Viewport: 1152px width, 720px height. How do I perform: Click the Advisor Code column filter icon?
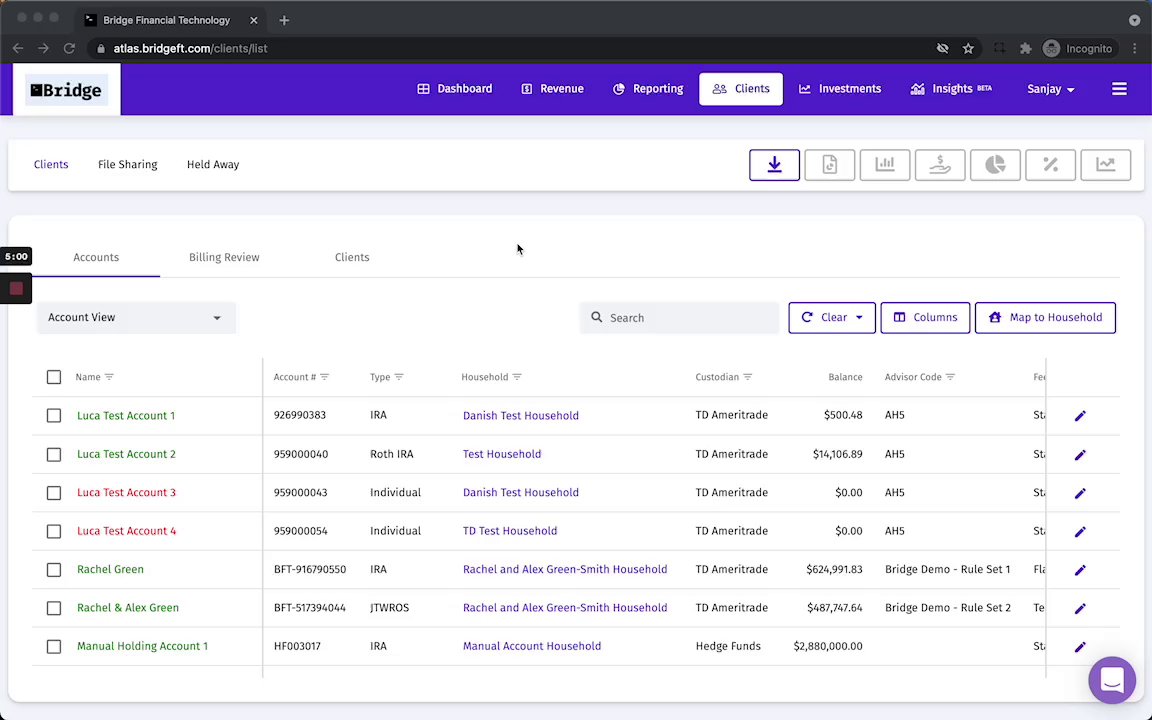pos(950,377)
